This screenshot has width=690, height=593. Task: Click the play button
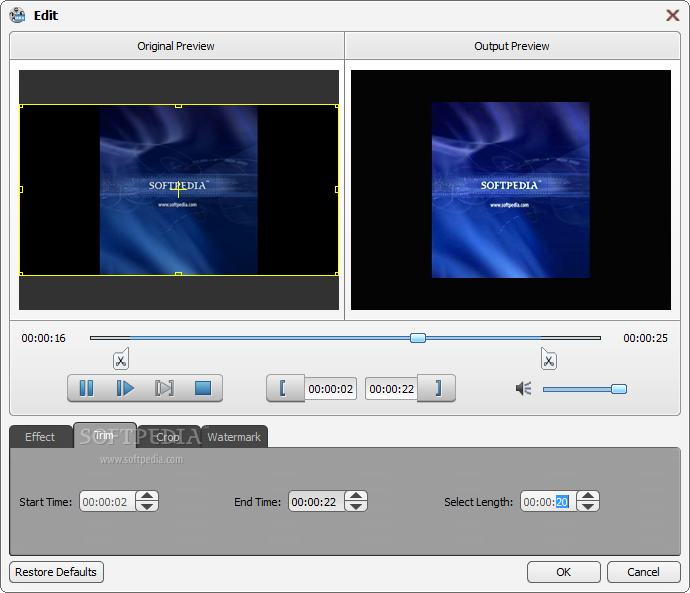(125, 388)
